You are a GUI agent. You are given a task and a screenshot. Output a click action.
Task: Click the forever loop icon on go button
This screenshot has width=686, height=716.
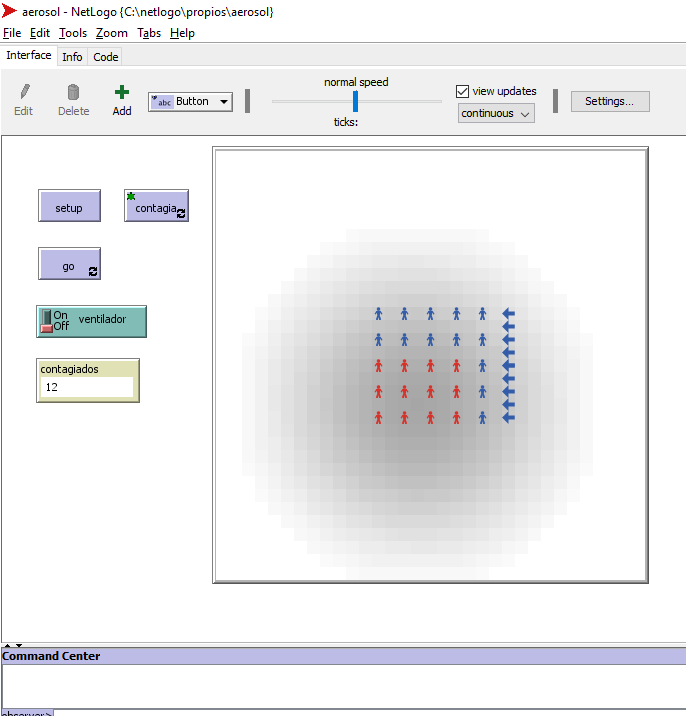(93, 271)
